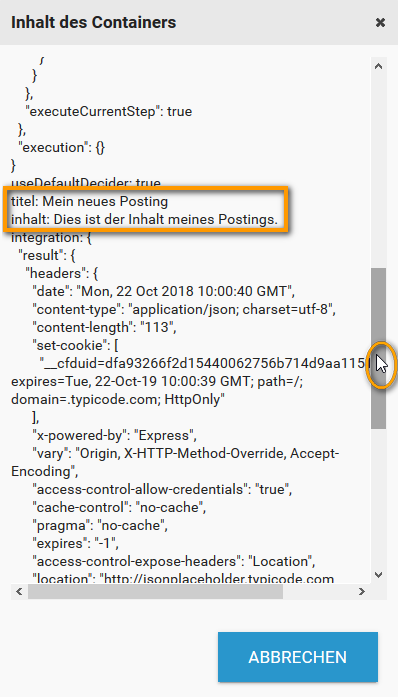Image resolution: width=398 pixels, height=697 pixels.
Task: Click the horizontal scrollbar left arrow
Action: tap(19, 591)
